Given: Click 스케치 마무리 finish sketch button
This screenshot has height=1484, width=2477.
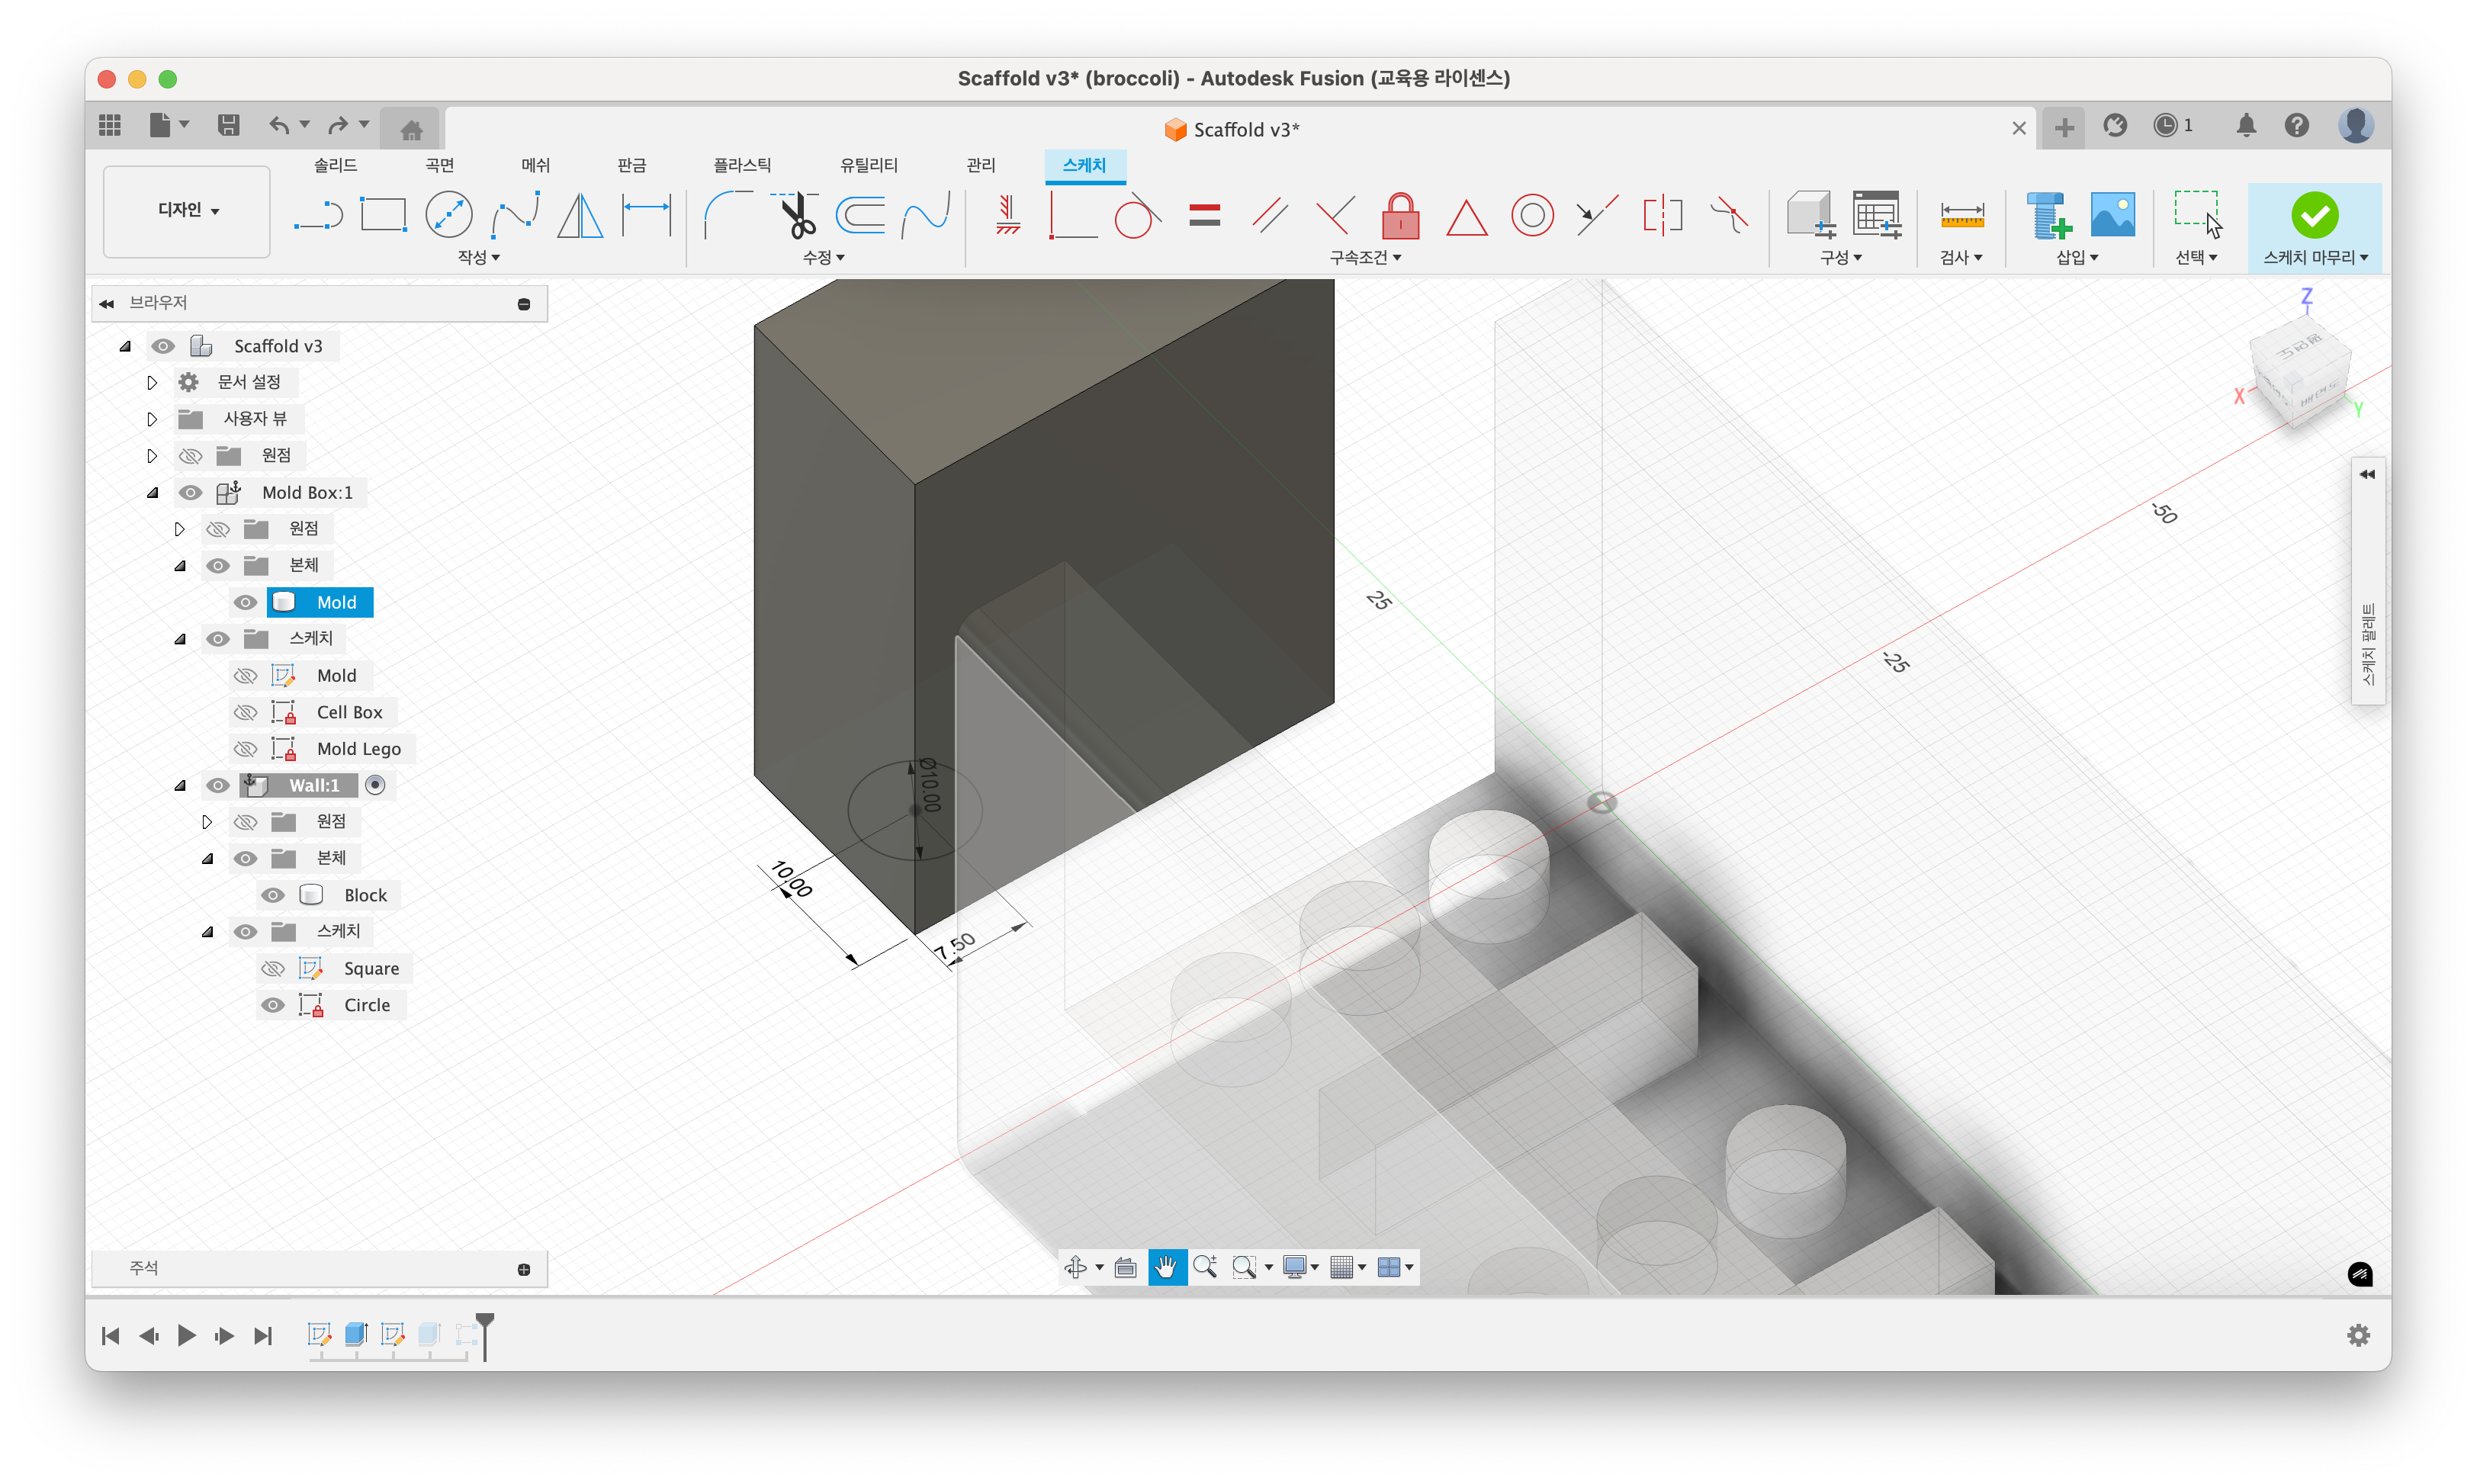Looking at the screenshot, I should pyautogui.click(x=2314, y=228).
